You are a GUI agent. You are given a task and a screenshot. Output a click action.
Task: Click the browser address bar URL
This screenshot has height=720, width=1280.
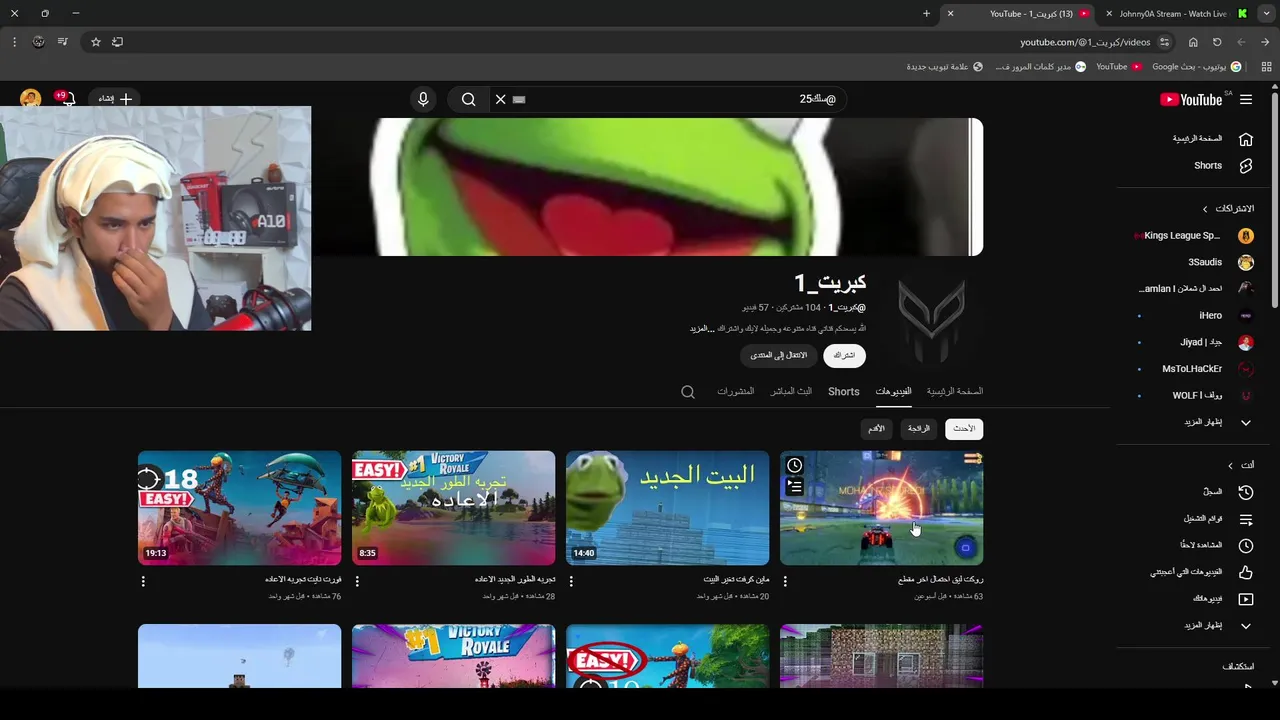1085,42
